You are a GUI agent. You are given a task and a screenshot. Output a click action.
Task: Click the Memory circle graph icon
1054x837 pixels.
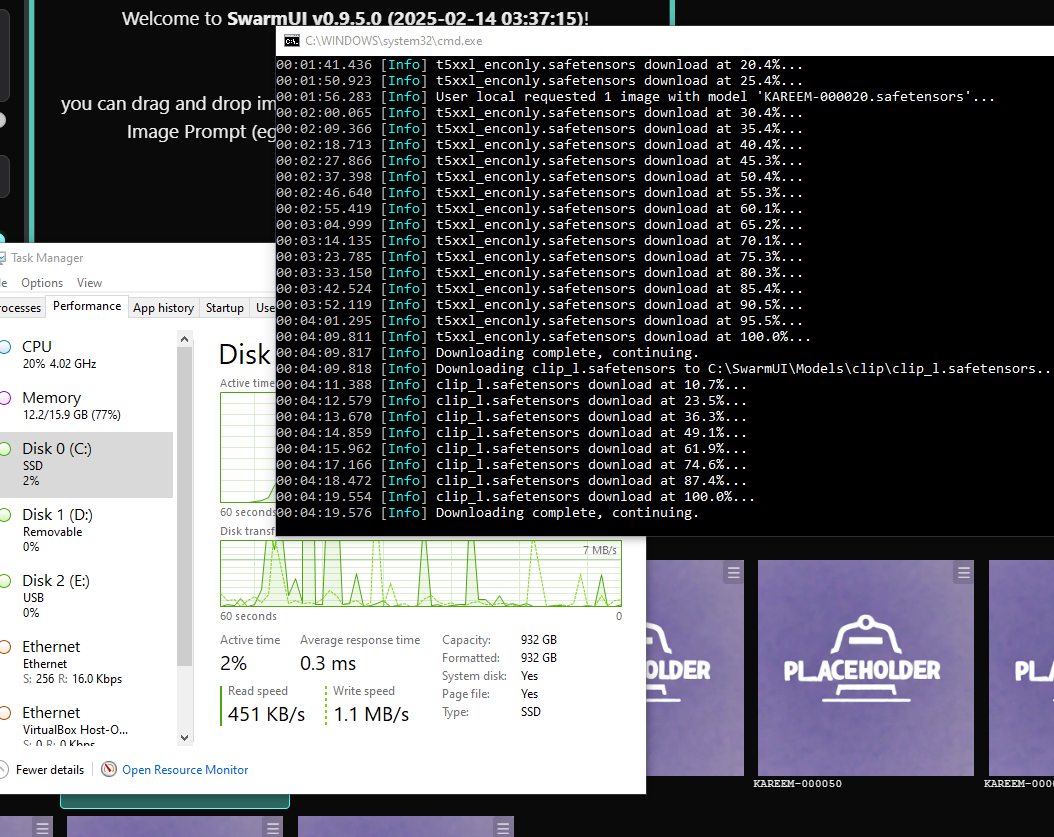click(x=5, y=398)
